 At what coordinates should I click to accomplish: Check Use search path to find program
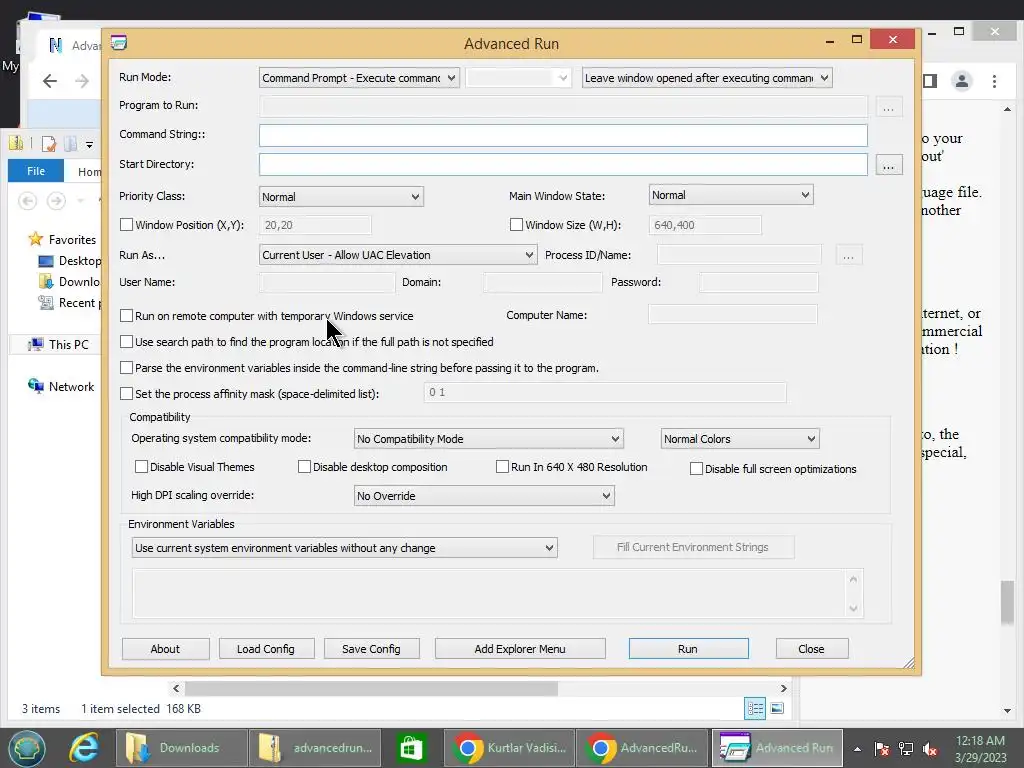[x=126, y=342]
